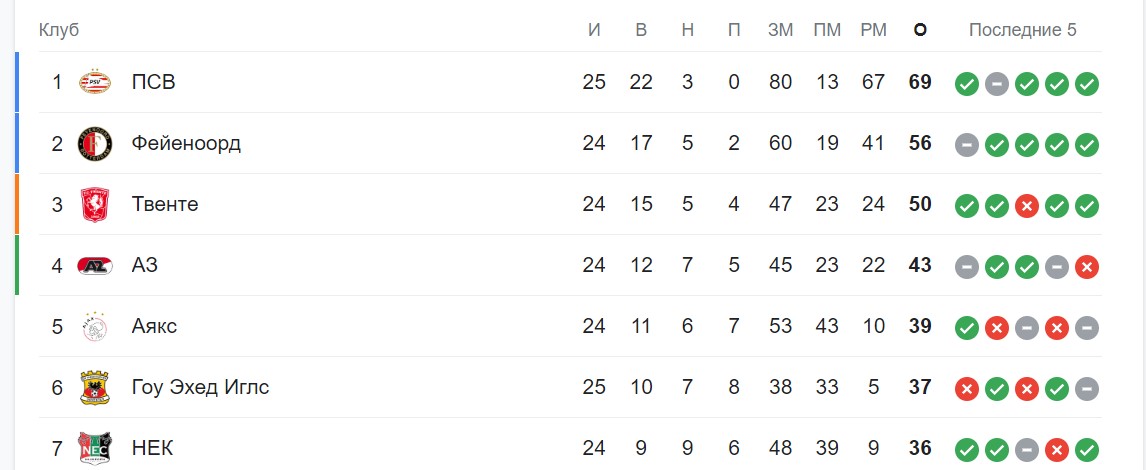Open the Фейеноорд team link
Screen dimensions: 1146x470
click(x=186, y=143)
